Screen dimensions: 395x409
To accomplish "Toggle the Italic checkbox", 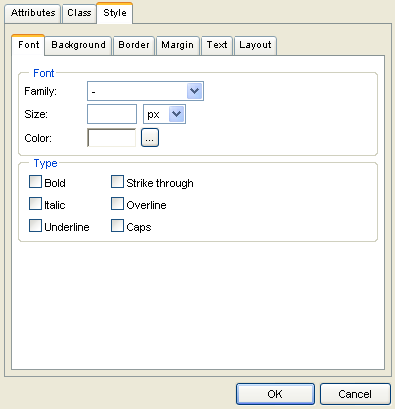I will point(35,204).
